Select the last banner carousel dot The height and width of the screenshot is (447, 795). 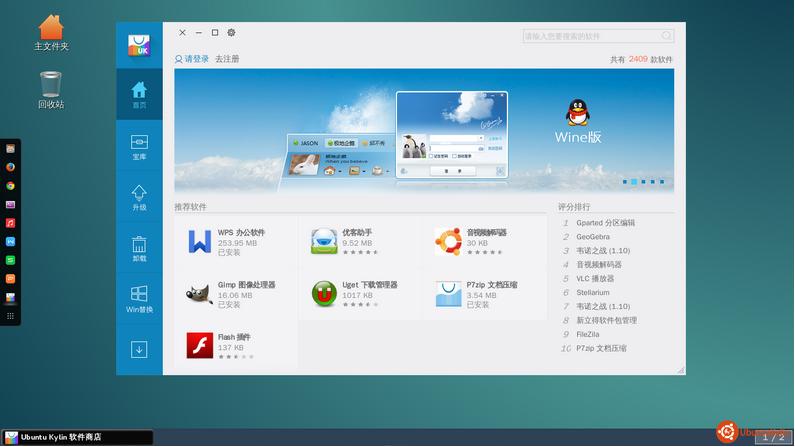tap(661, 182)
